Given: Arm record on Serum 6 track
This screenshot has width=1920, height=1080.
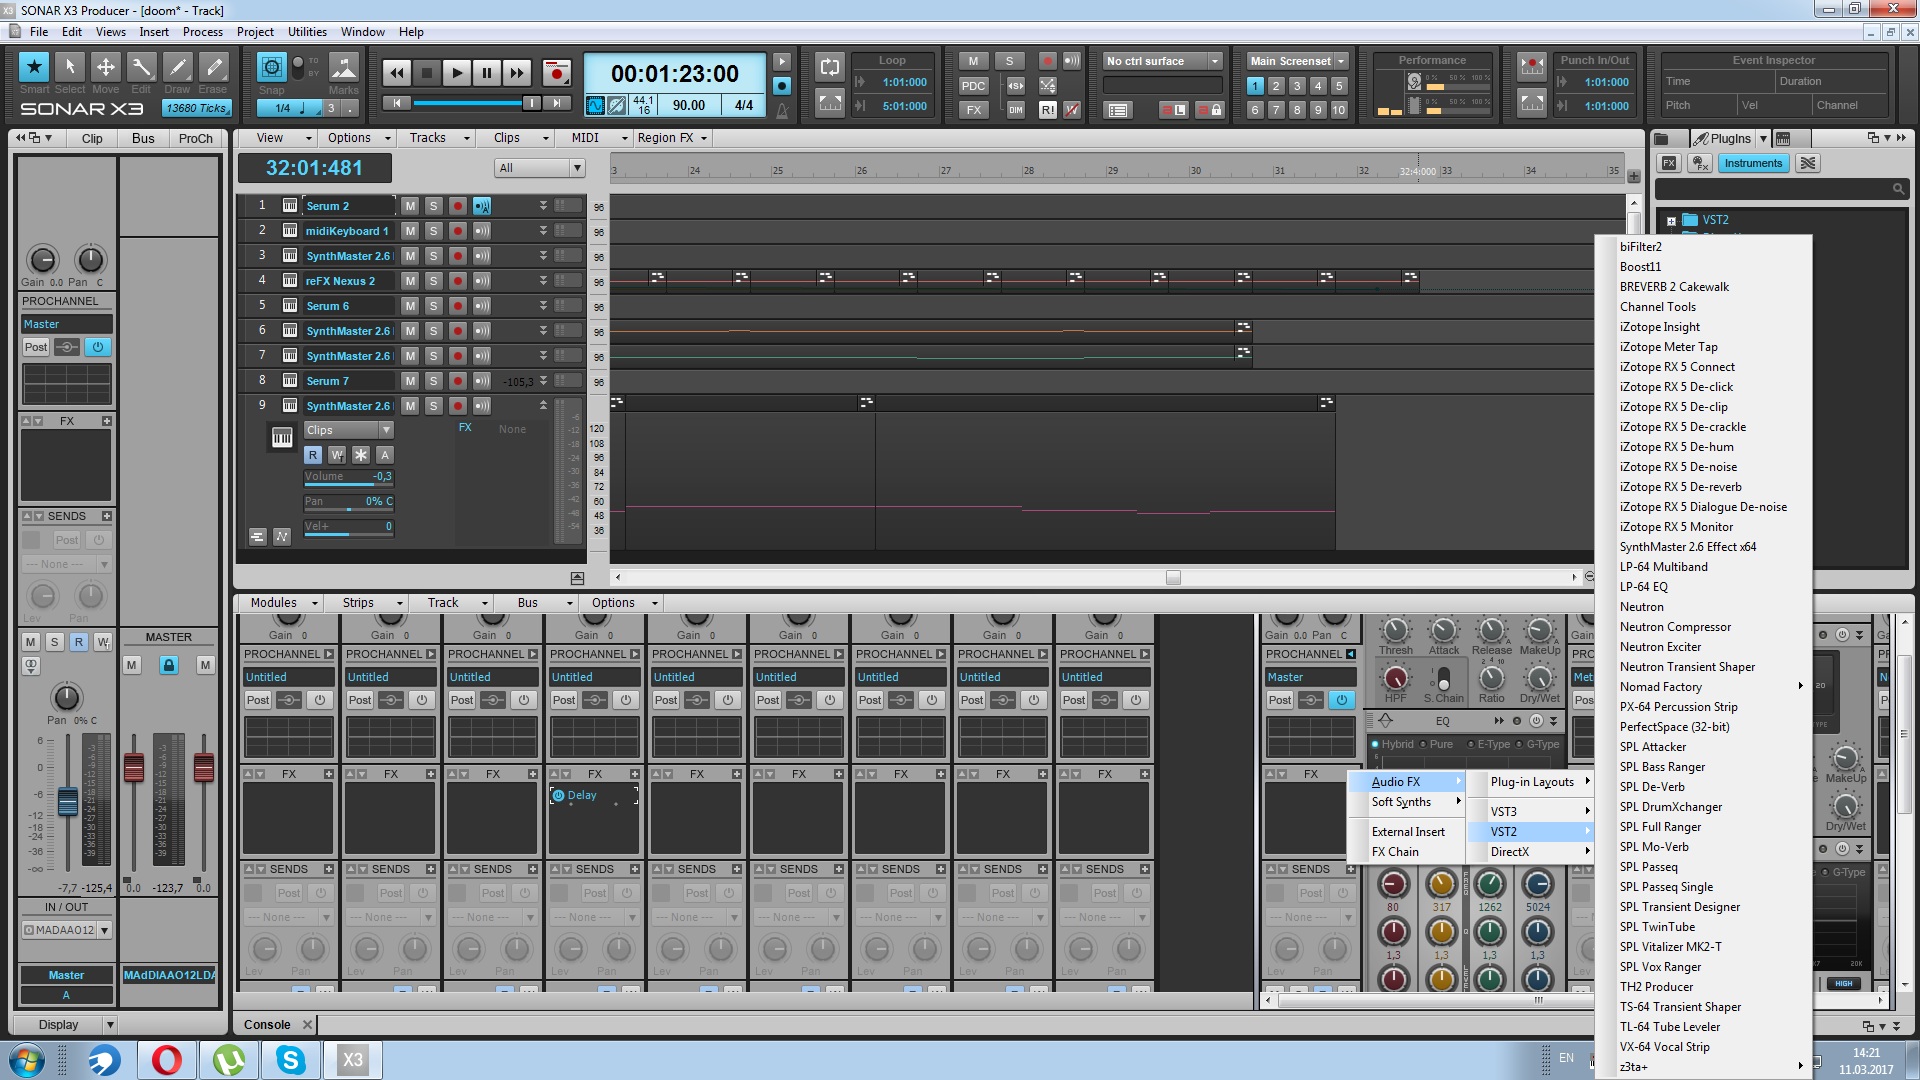Looking at the screenshot, I should pyautogui.click(x=457, y=306).
